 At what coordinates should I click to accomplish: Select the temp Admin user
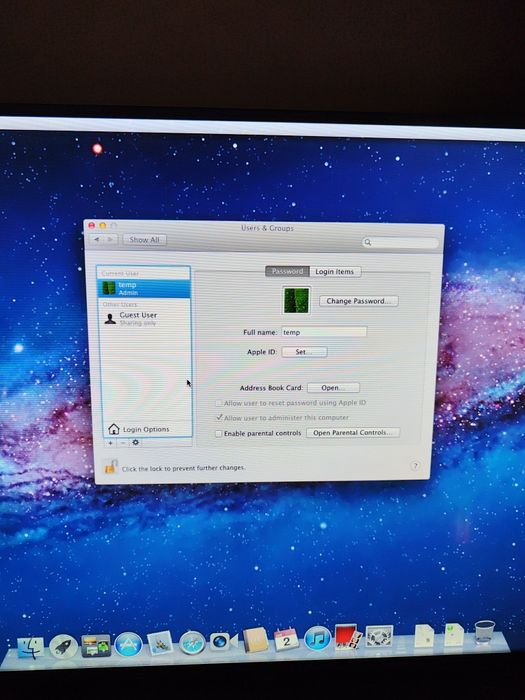point(144,288)
